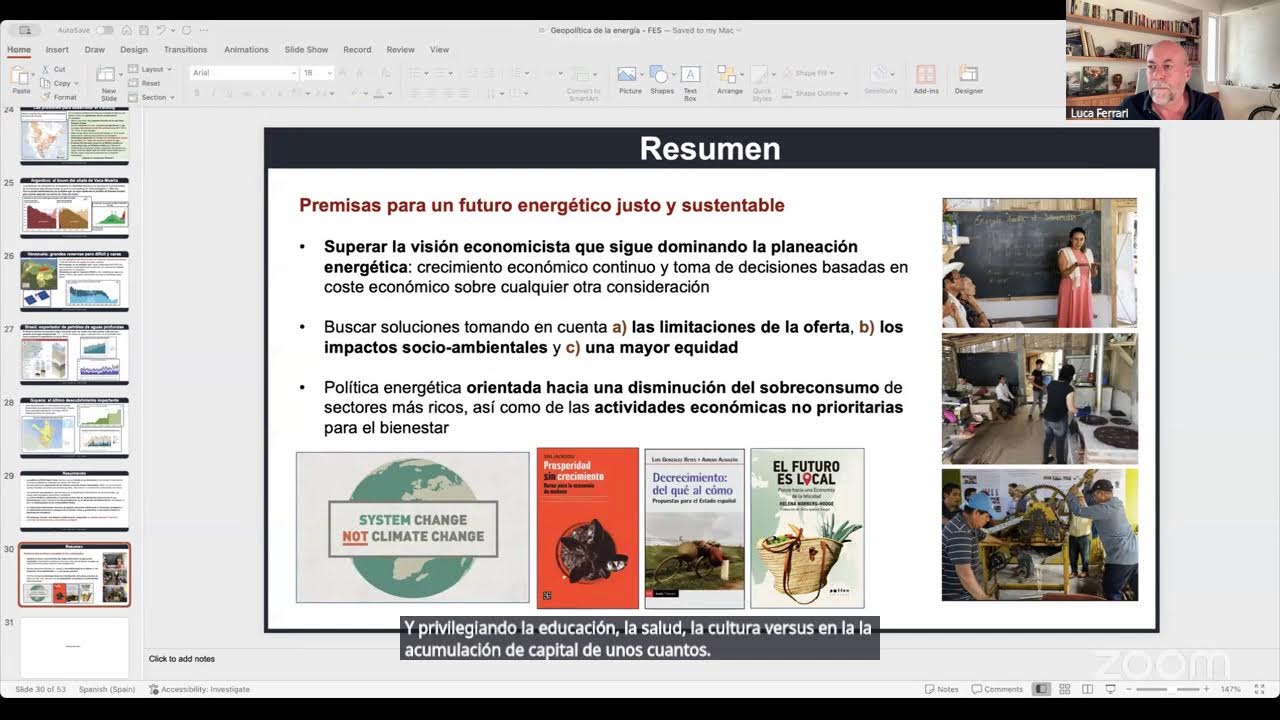Click the Resumen slide title
Viewport: 1280px width, 720px height.
[710, 149]
